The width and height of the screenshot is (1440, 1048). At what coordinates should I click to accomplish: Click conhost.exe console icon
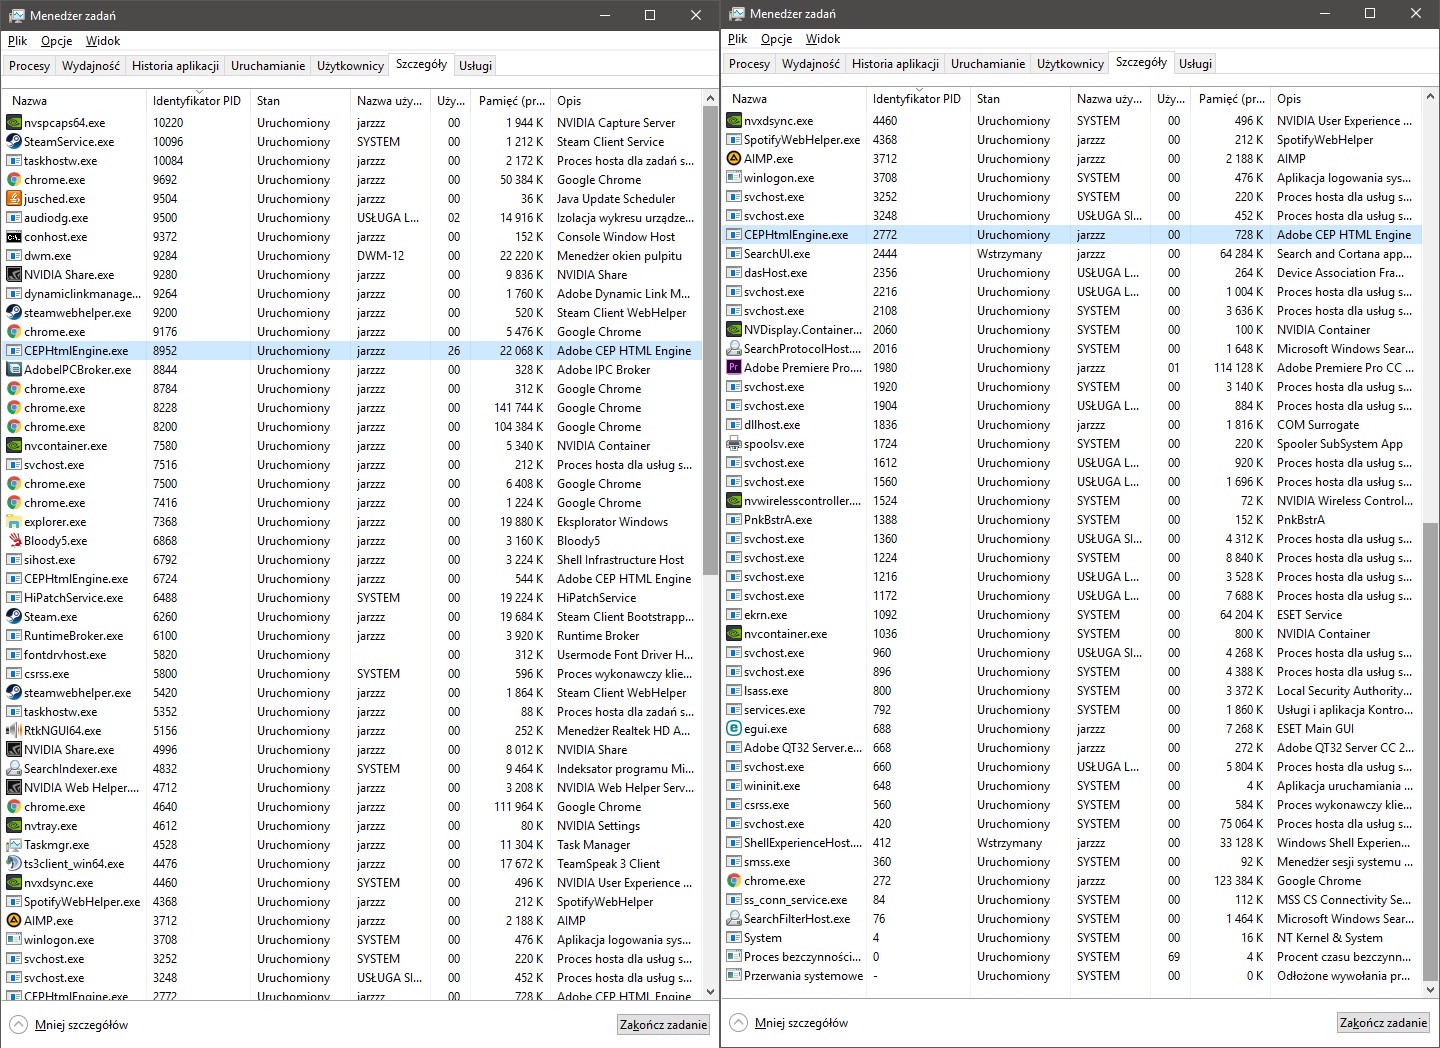pos(14,237)
